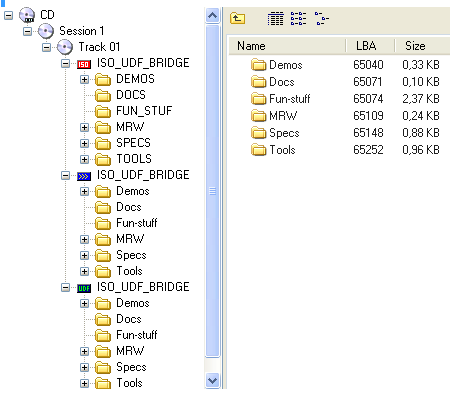Collapse the UDF file system branch
Image resolution: width=452 pixels, height=396 pixels.
pos(65,287)
